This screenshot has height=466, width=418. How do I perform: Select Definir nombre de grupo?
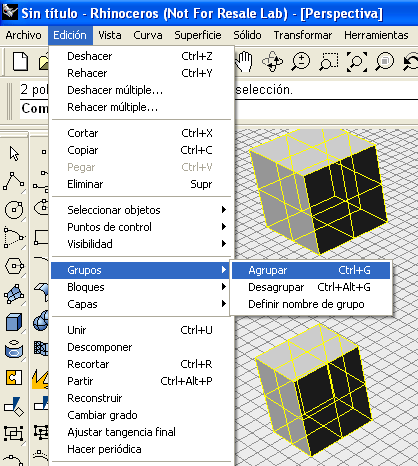click(311, 304)
